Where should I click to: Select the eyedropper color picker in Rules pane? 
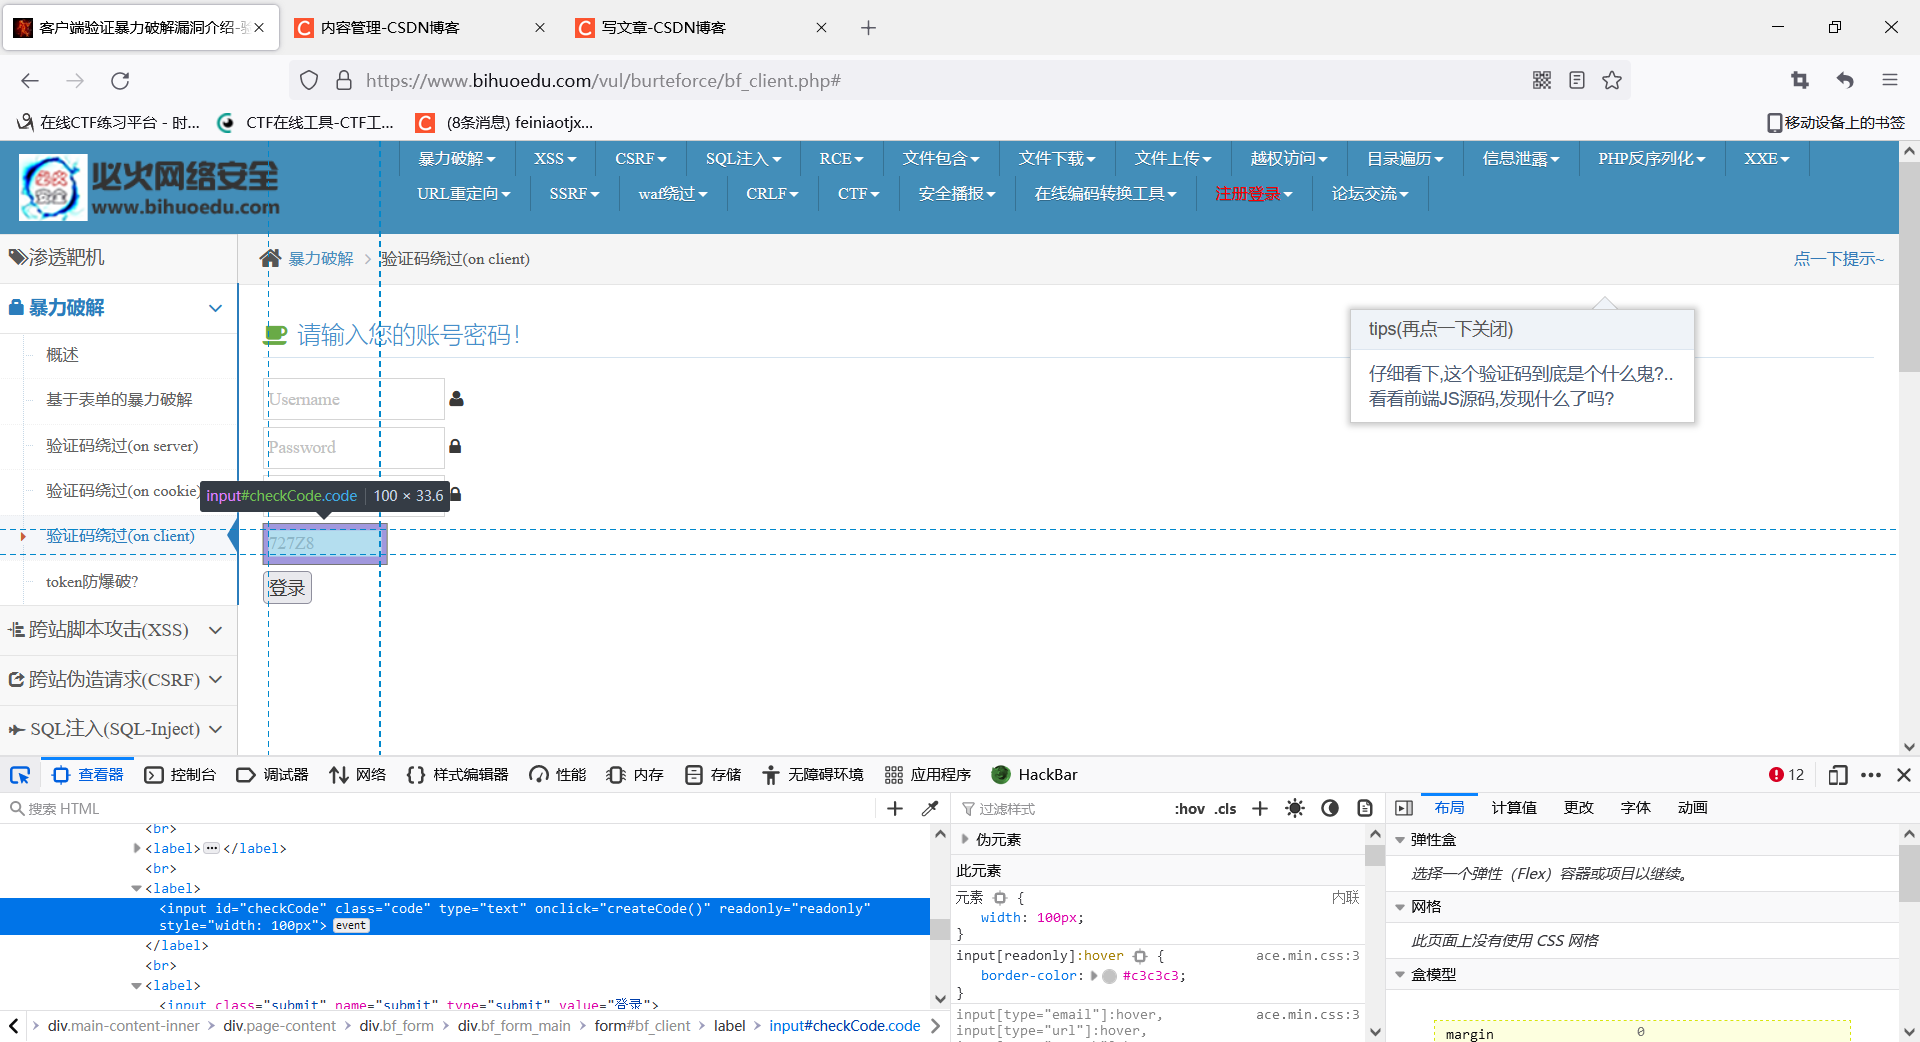coord(930,808)
